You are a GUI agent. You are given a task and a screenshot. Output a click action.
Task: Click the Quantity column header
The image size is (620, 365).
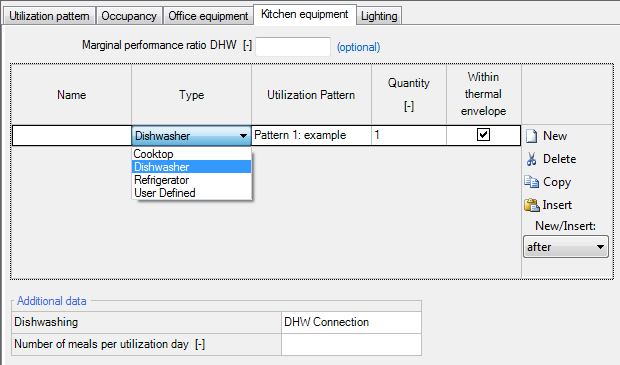click(409, 95)
